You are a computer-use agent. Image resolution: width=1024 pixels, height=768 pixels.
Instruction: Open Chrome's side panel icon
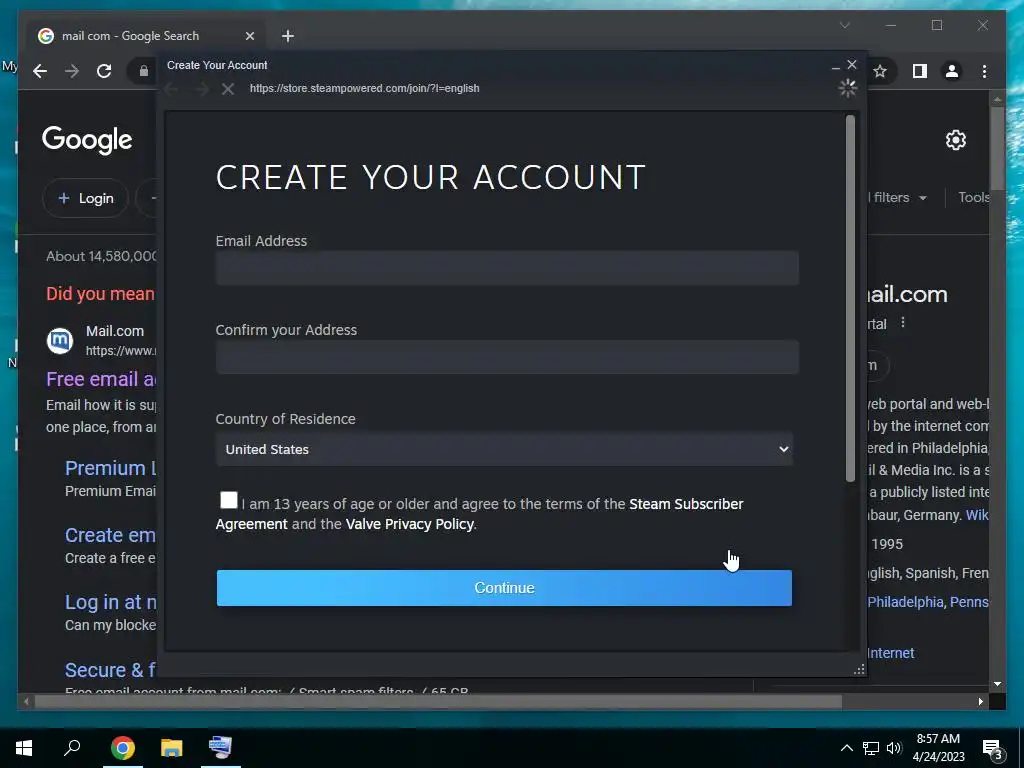pos(920,71)
